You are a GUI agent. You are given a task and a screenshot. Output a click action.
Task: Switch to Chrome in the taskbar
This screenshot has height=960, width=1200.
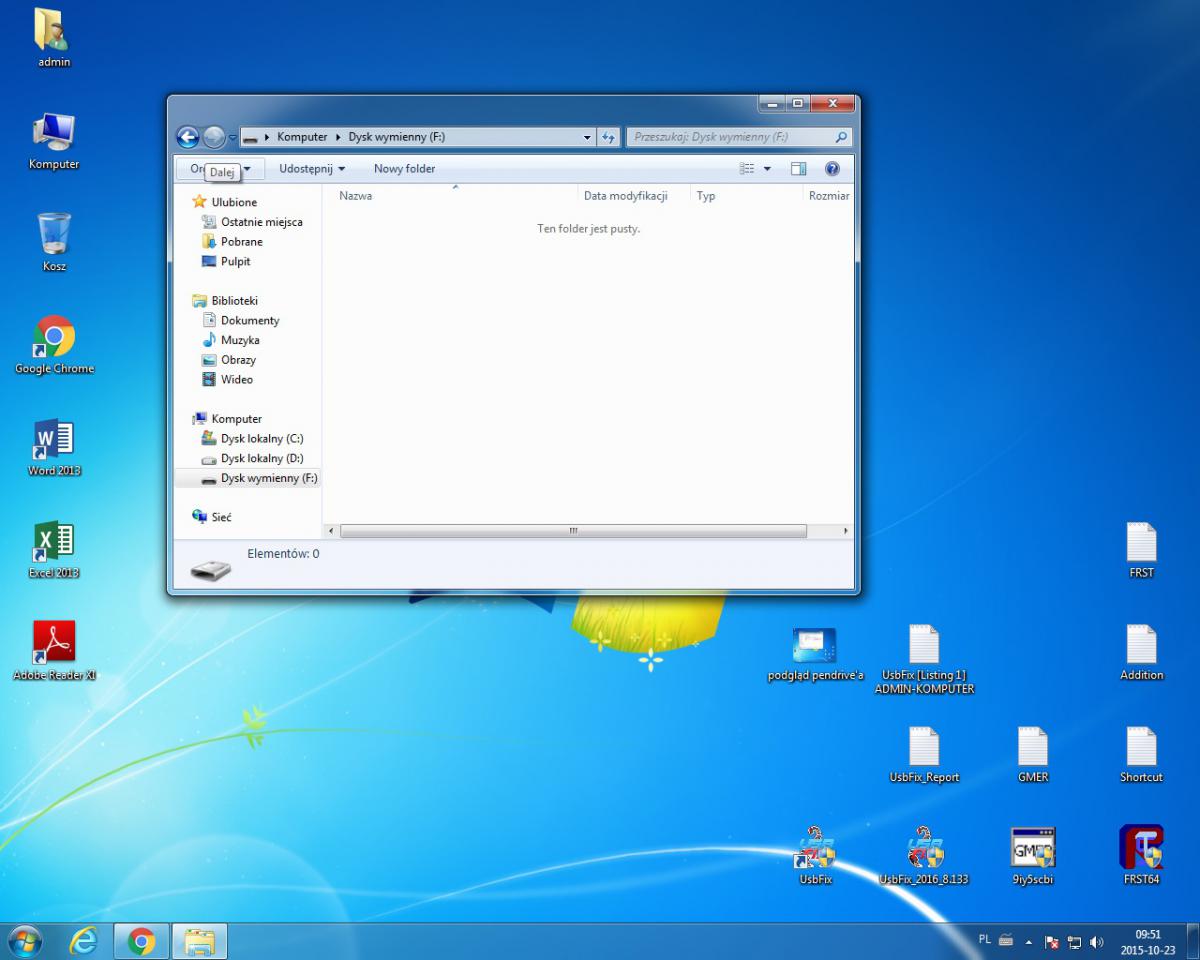point(141,941)
